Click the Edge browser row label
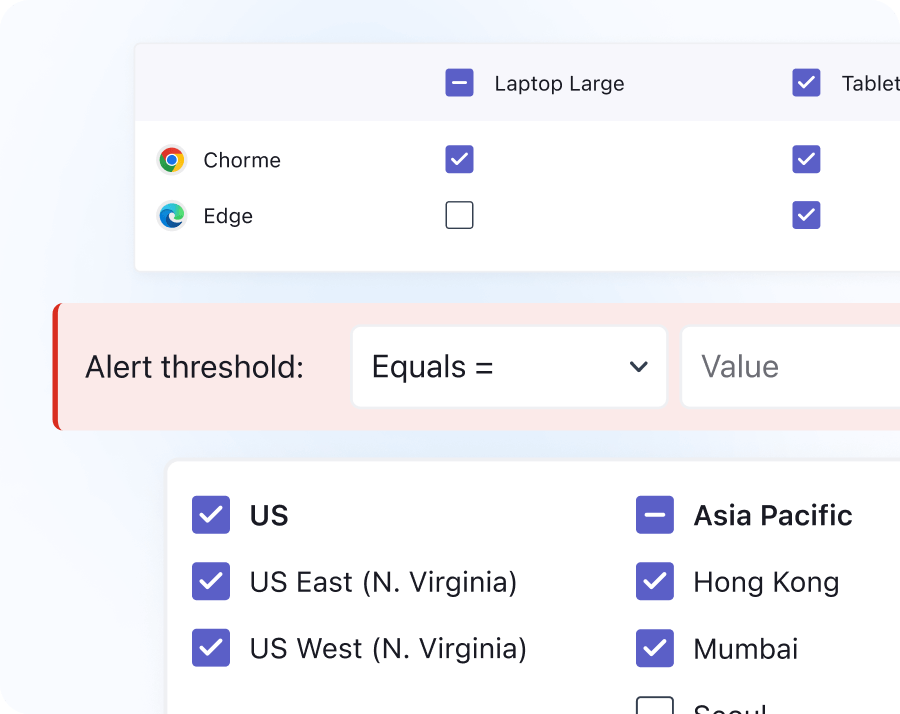Viewport: 900px width, 714px height. (x=228, y=216)
